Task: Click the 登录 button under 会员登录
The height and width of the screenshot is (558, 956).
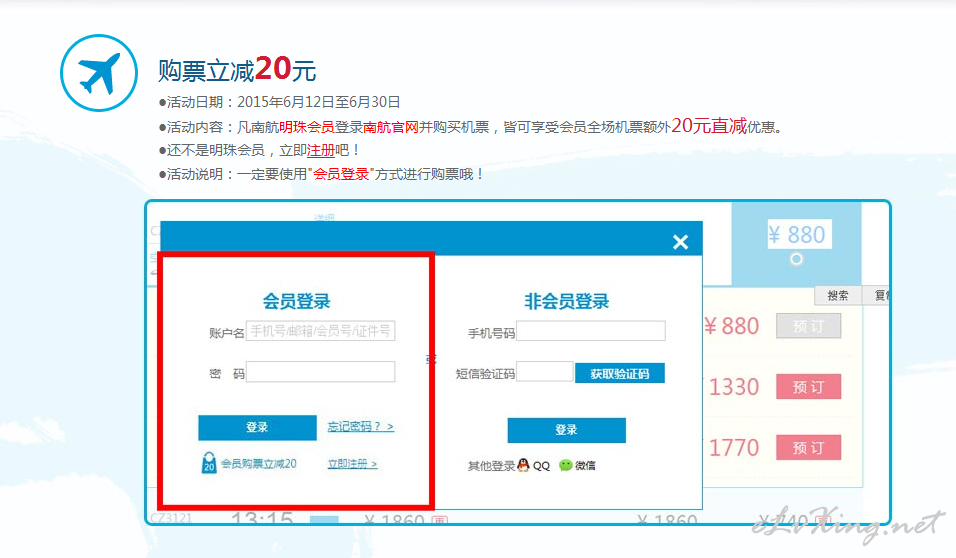Action: 257,427
